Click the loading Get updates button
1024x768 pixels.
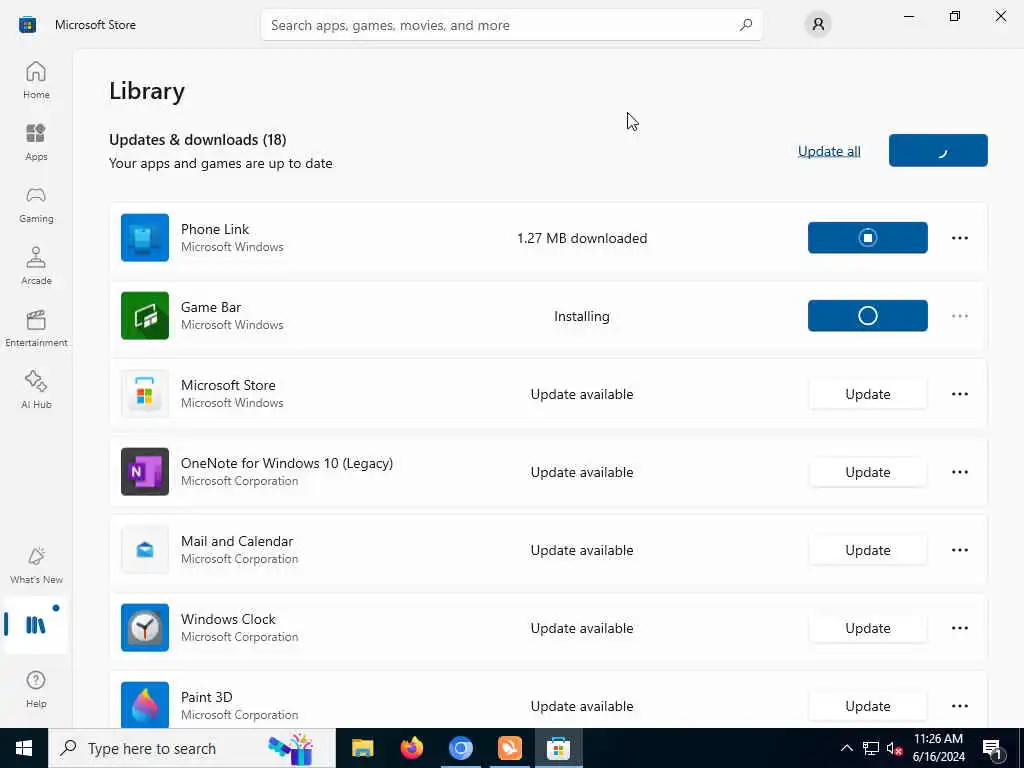coord(938,150)
